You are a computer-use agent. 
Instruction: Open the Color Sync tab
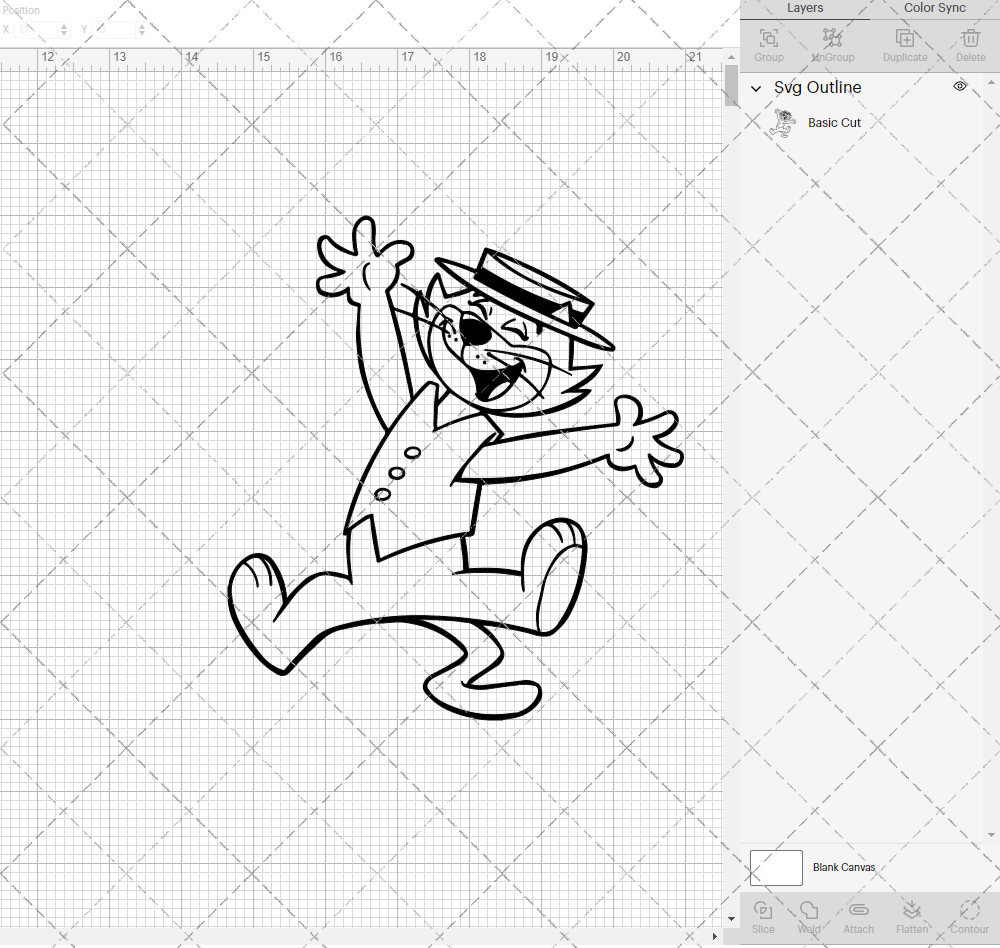[934, 8]
